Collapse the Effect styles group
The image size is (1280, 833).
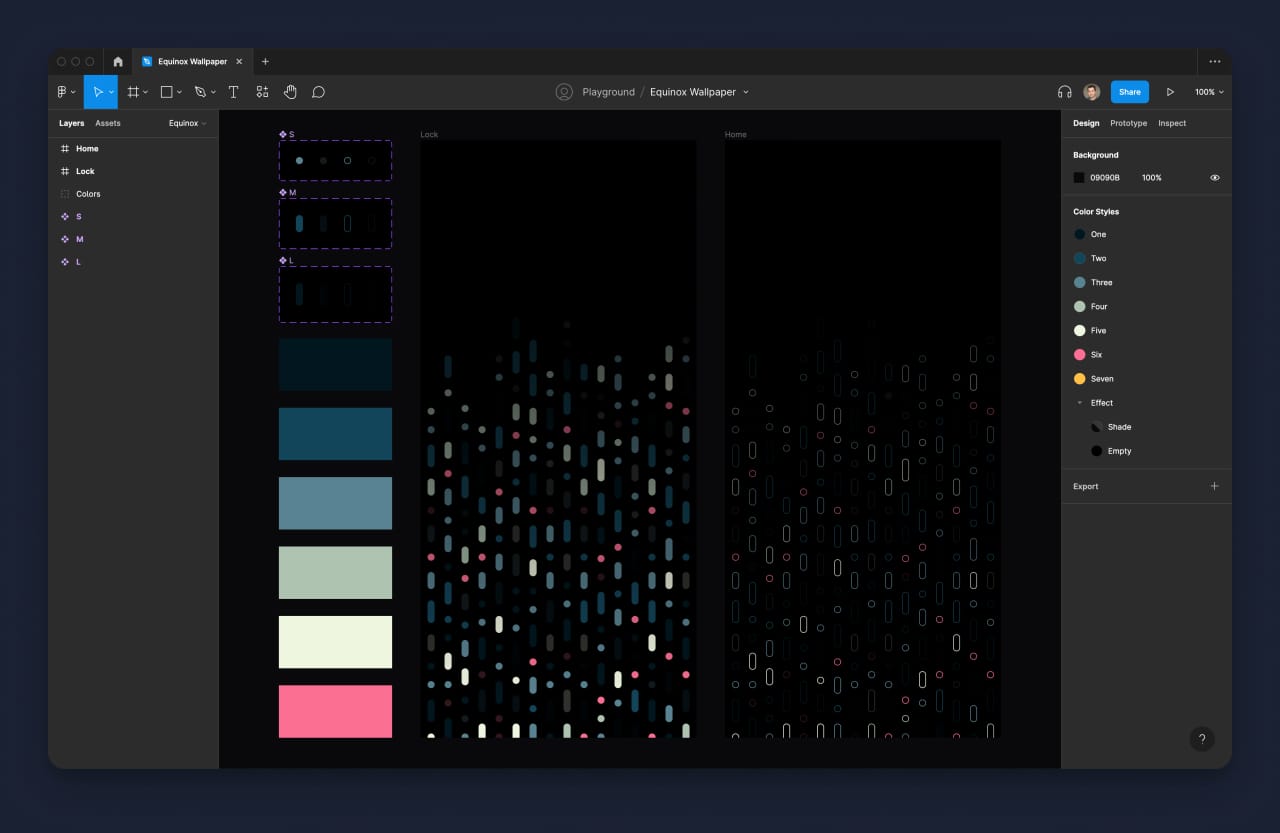tap(1080, 402)
